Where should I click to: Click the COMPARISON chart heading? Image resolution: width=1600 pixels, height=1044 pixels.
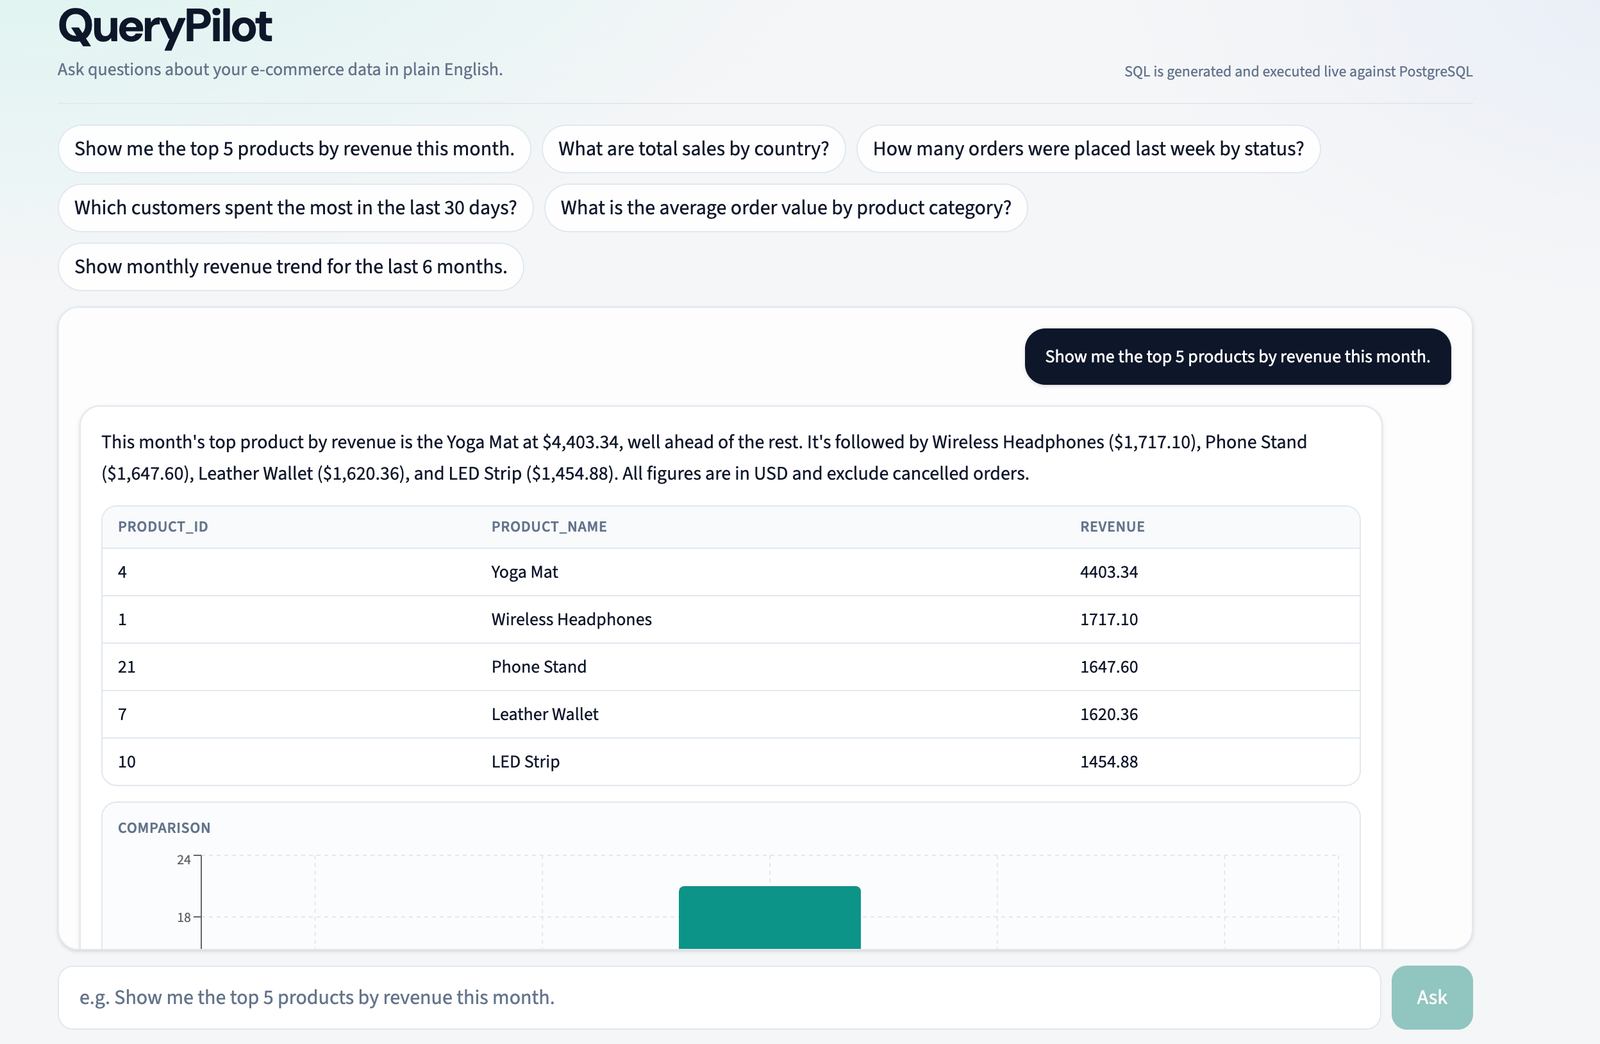coord(164,828)
